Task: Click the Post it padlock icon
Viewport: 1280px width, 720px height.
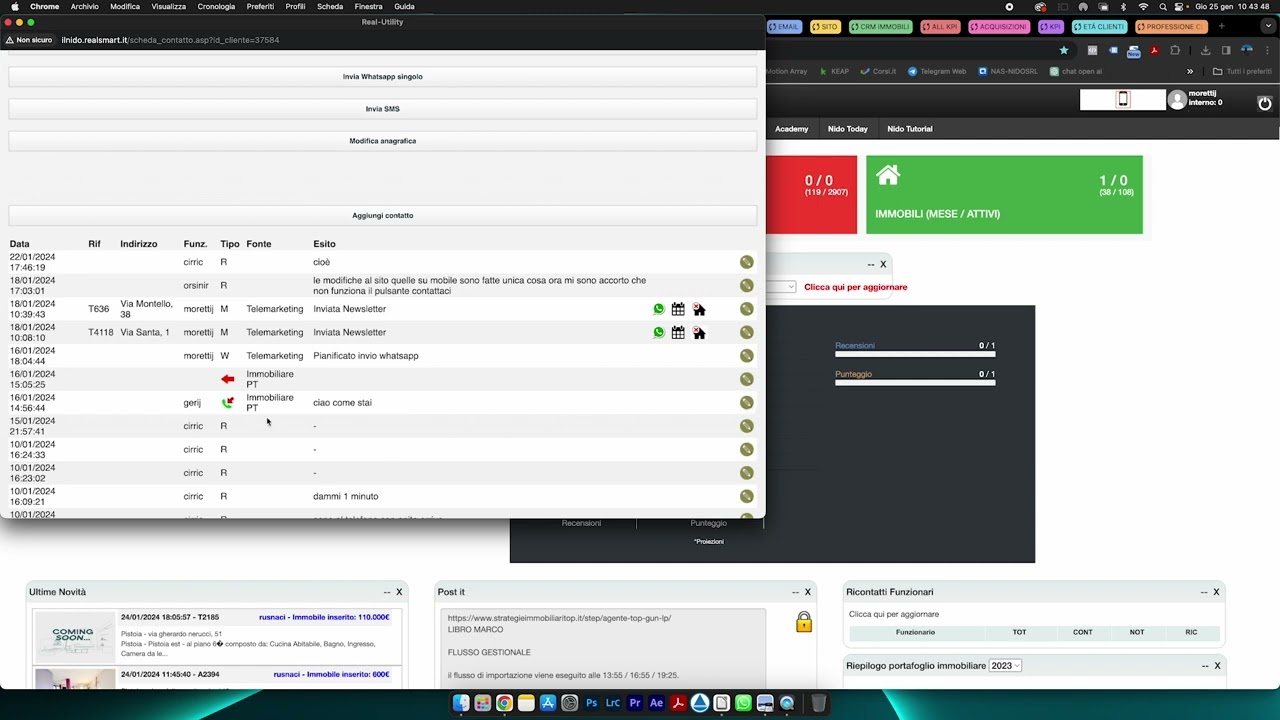Action: 804,622
